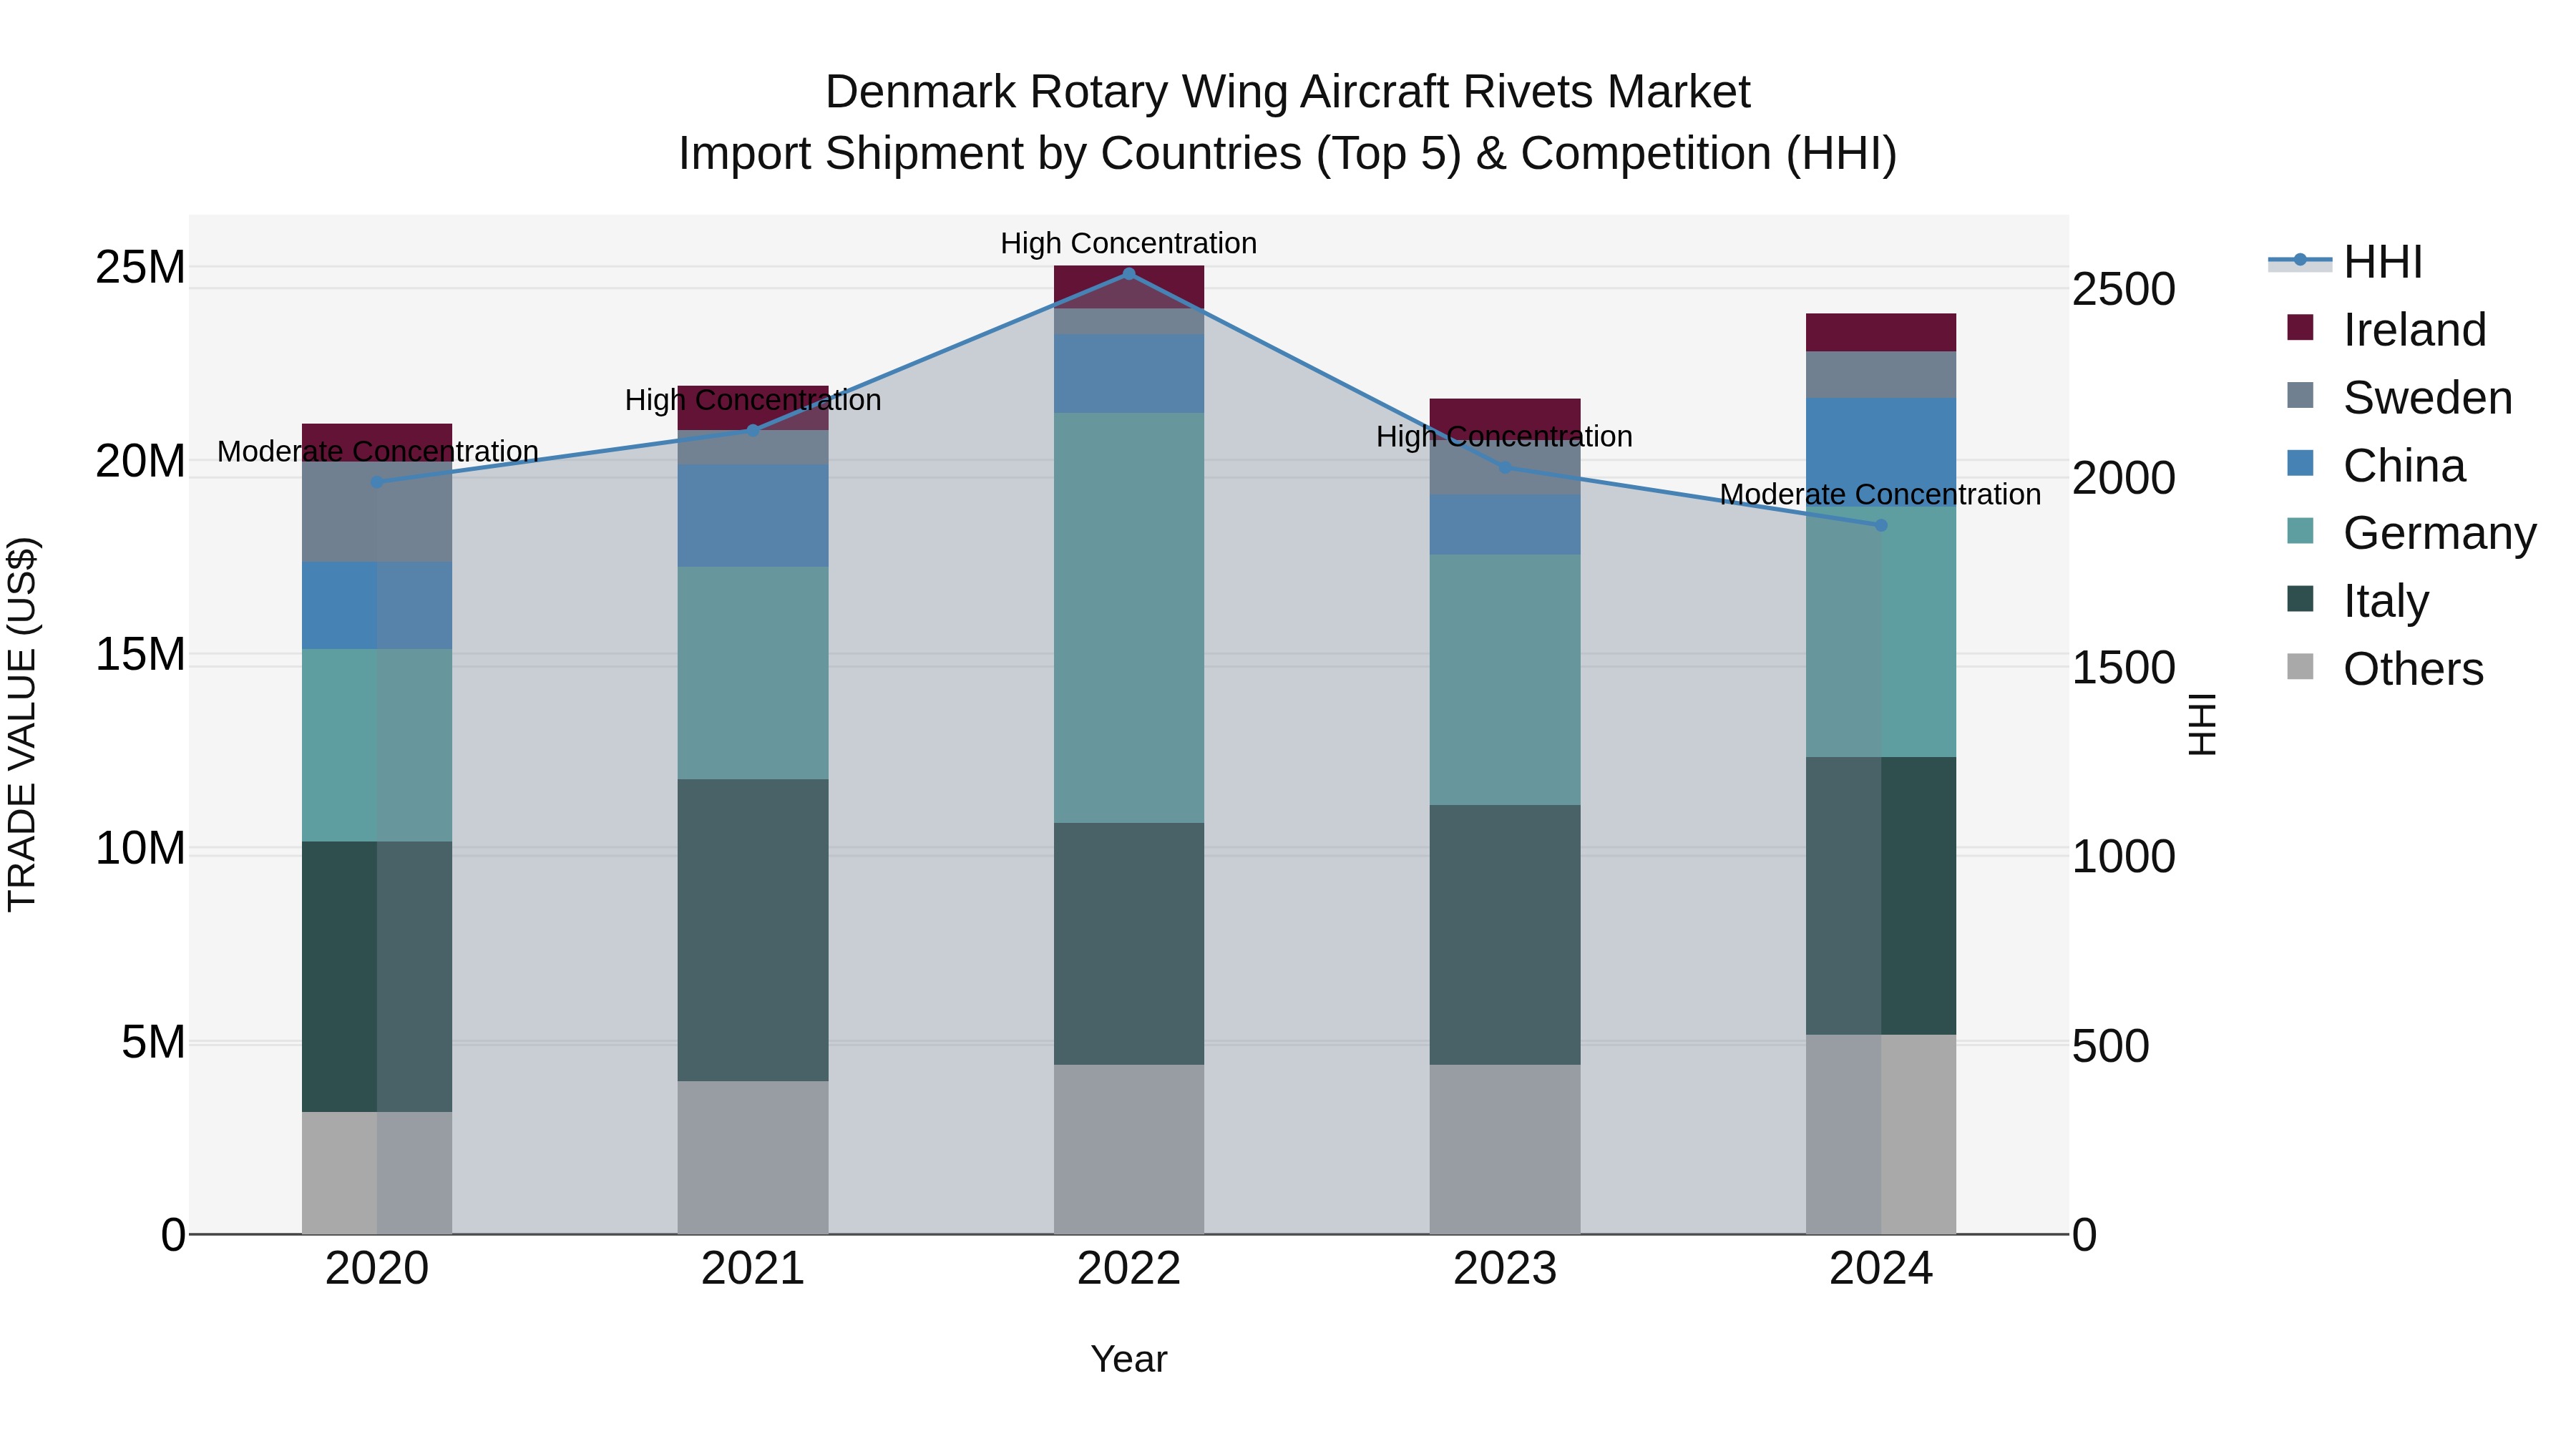Screen dimensions: 2576x1449
Task: Click the Others gray legend swatch
Action: coord(2300,667)
